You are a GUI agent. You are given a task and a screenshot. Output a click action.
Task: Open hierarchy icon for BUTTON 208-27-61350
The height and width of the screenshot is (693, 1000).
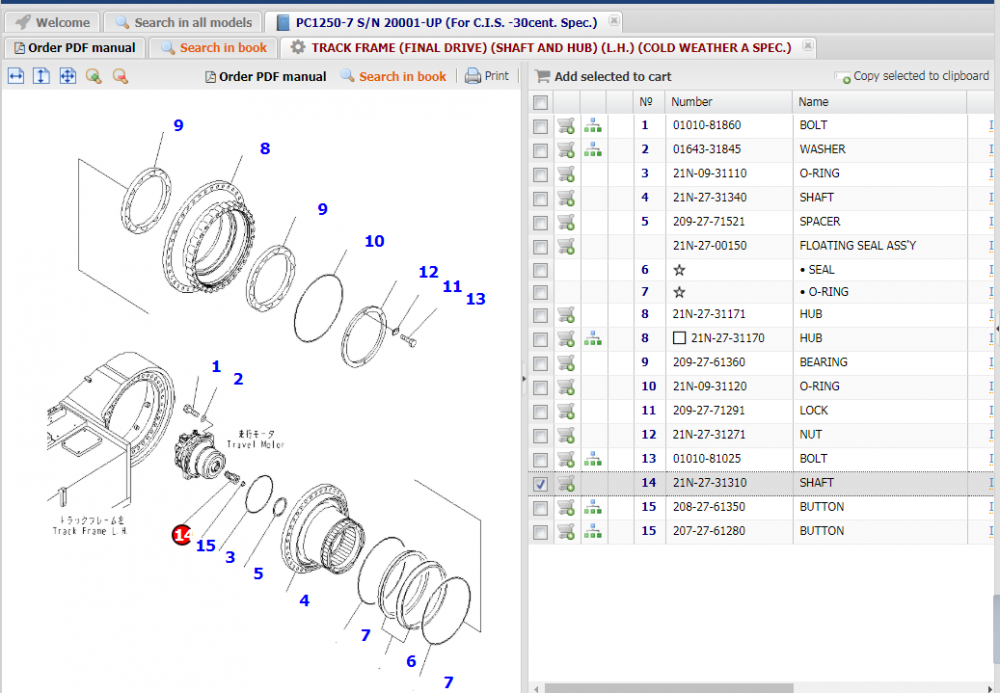593,507
